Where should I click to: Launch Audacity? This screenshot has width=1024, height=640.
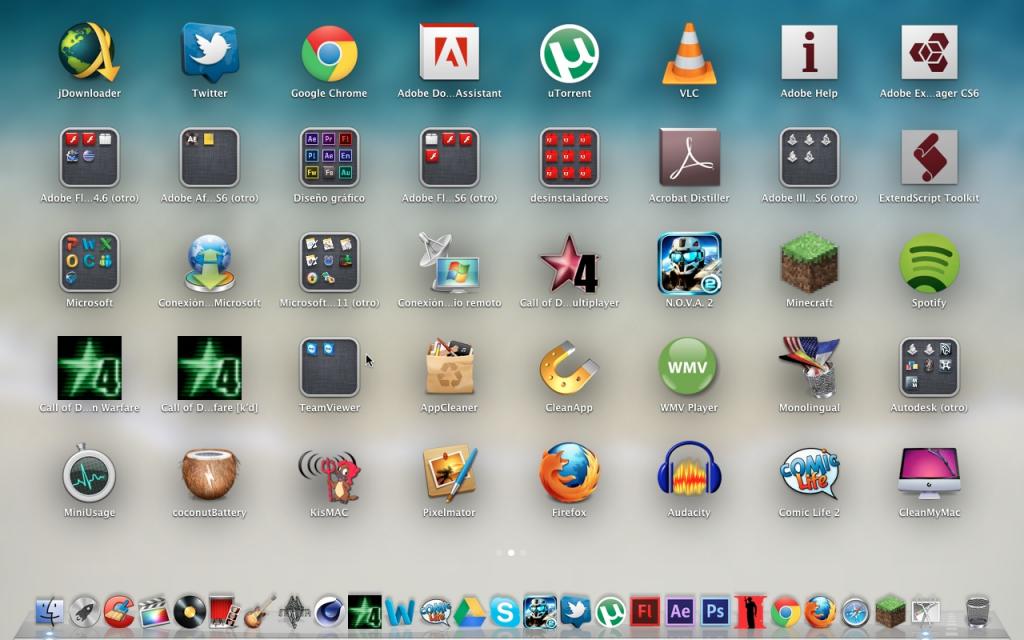tap(689, 472)
